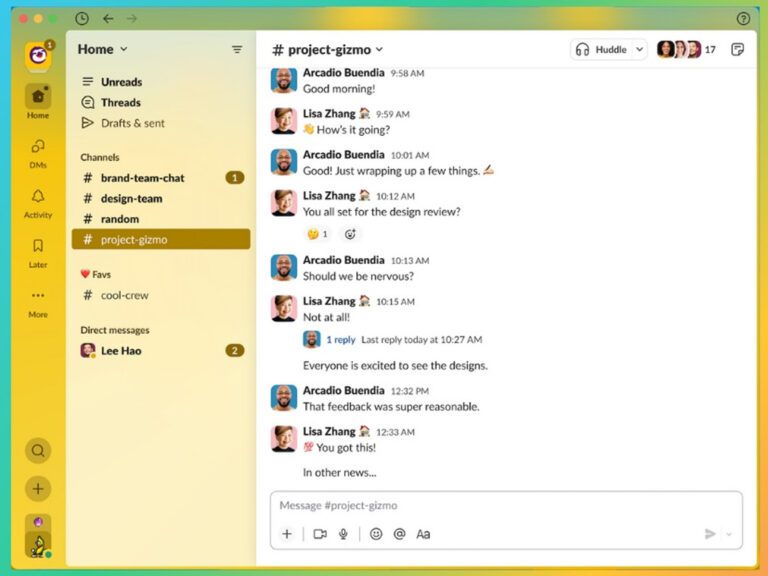This screenshot has width=768, height=576.
Task: Record audio clip with microphone icon
Action: pyautogui.click(x=343, y=534)
